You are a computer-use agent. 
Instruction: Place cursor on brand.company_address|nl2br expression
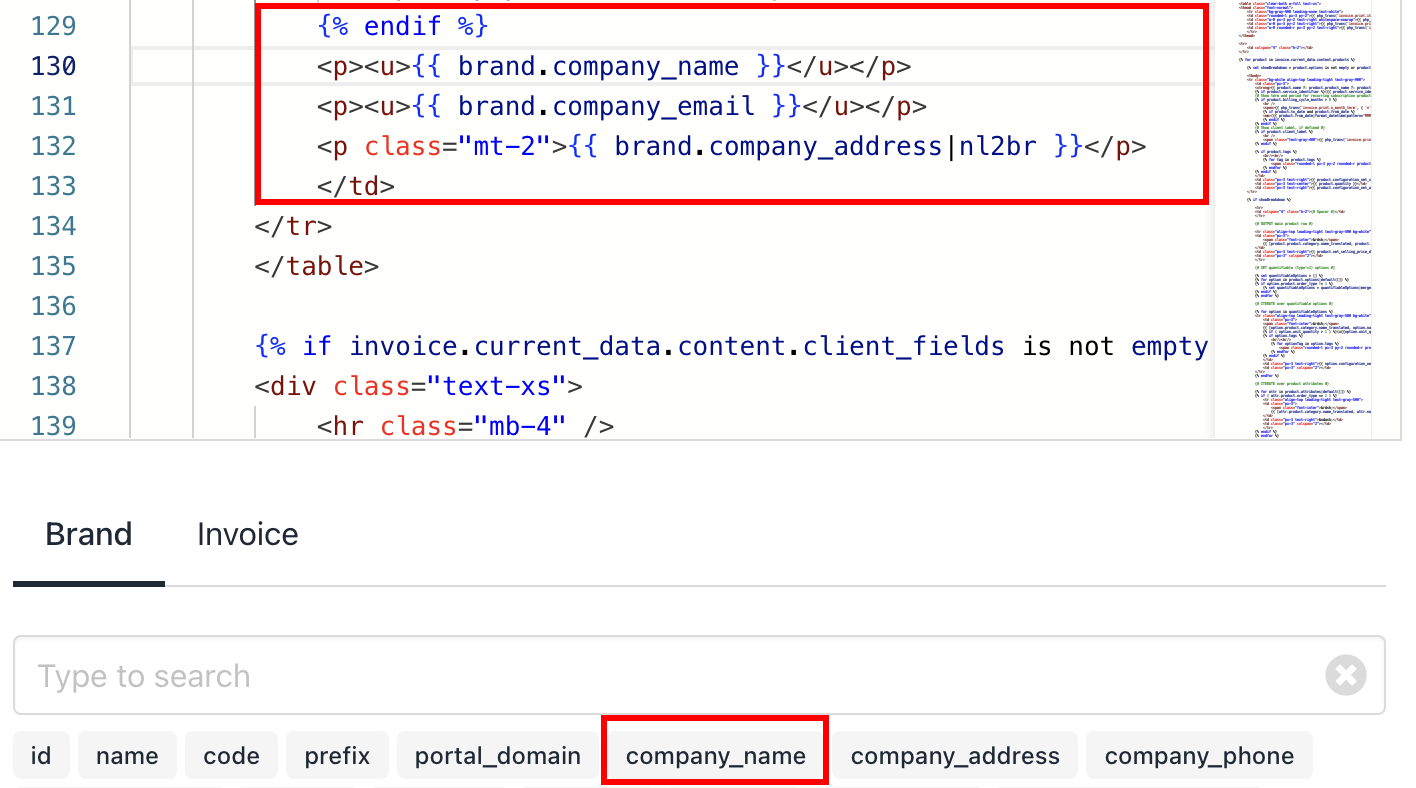pos(825,147)
